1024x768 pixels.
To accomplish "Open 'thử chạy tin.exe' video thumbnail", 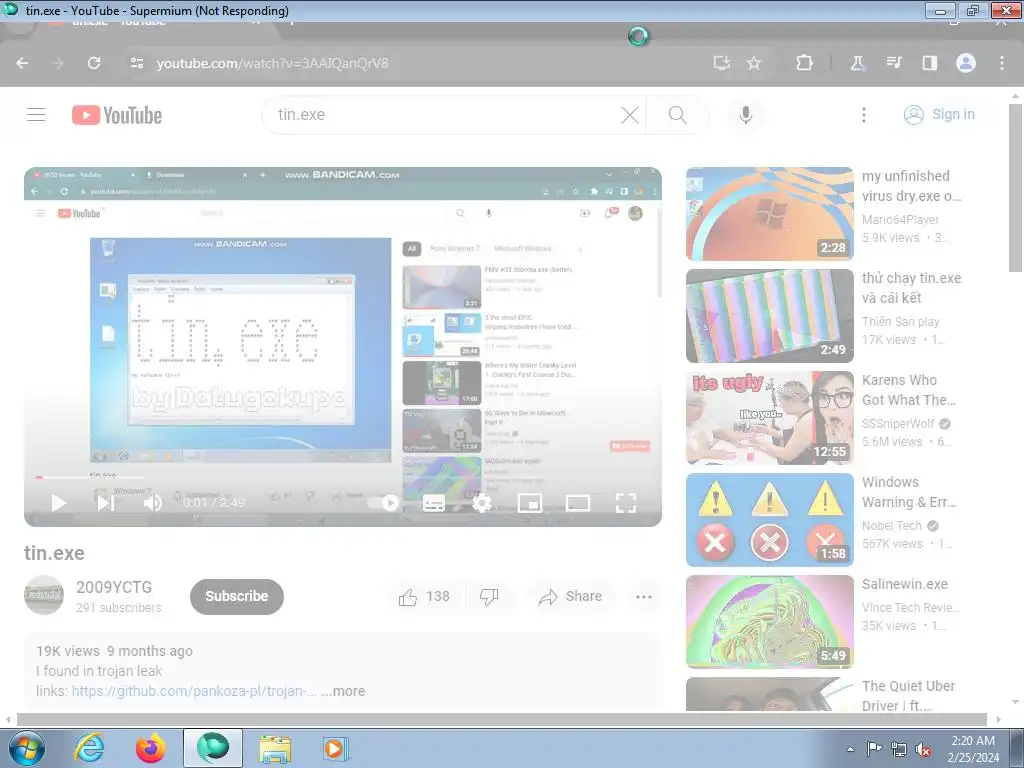I will (769, 316).
